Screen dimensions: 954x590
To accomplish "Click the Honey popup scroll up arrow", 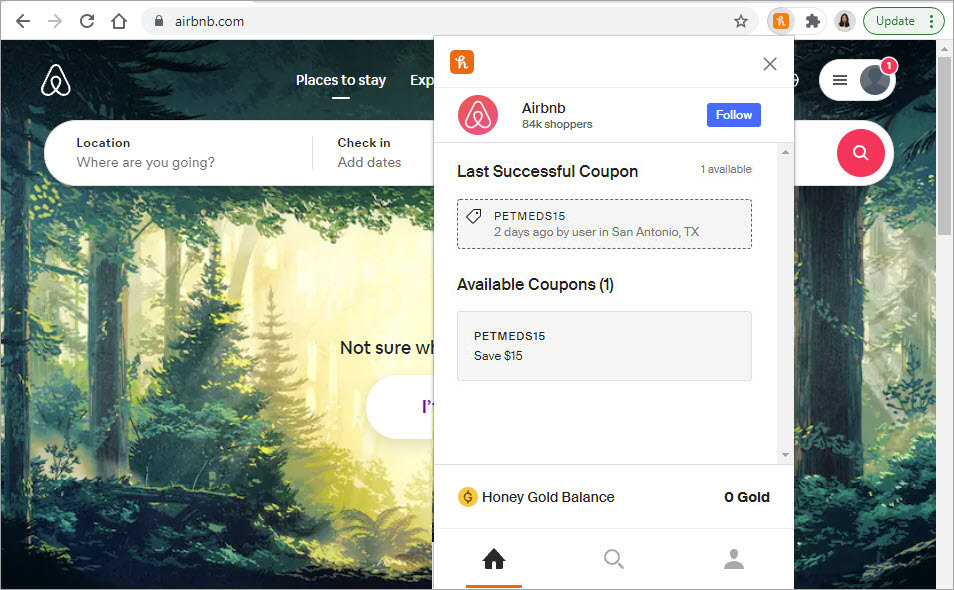I will pyautogui.click(x=785, y=152).
